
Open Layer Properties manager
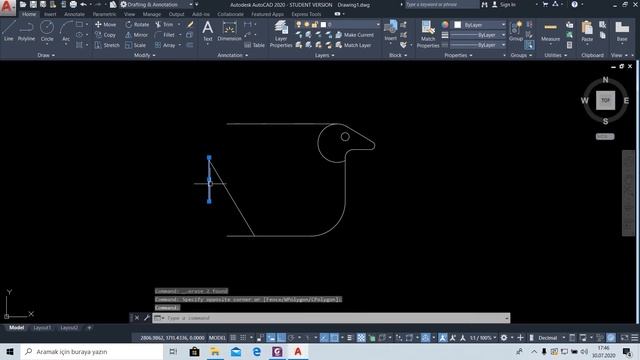tap(281, 34)
